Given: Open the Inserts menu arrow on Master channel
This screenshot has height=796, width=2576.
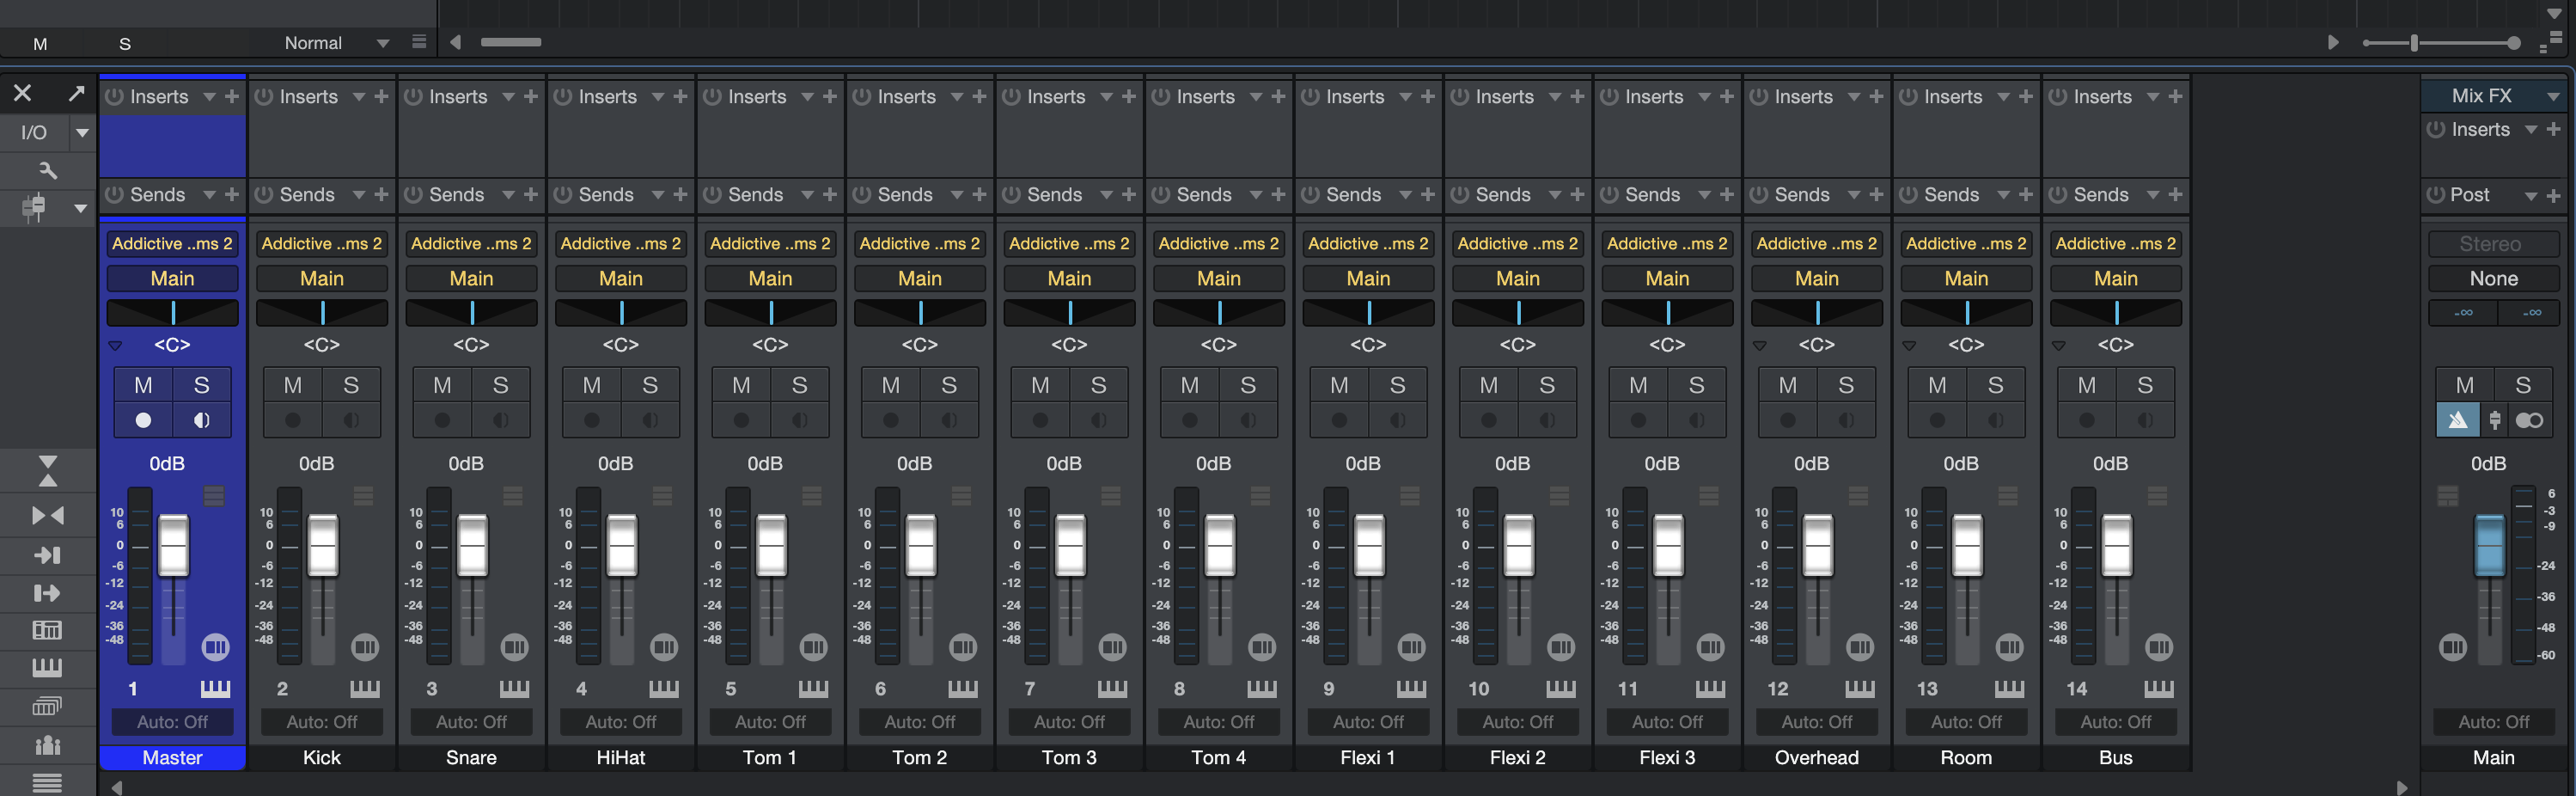Looking at the screenshot, I should coord(209,96).
